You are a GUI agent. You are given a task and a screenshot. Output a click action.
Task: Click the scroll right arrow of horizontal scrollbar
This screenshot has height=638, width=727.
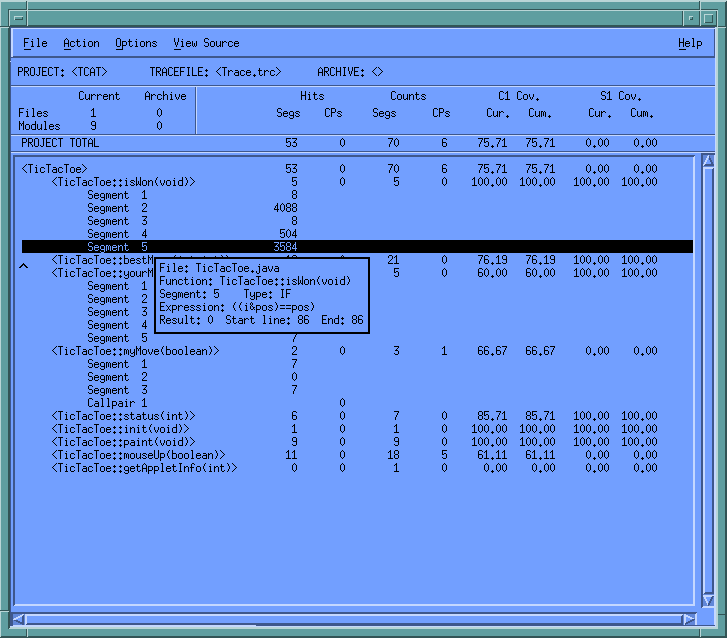point(689,619)
